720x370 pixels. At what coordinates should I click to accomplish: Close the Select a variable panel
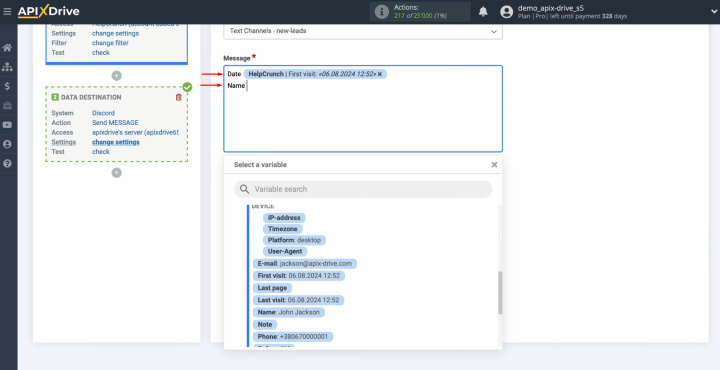494,164
